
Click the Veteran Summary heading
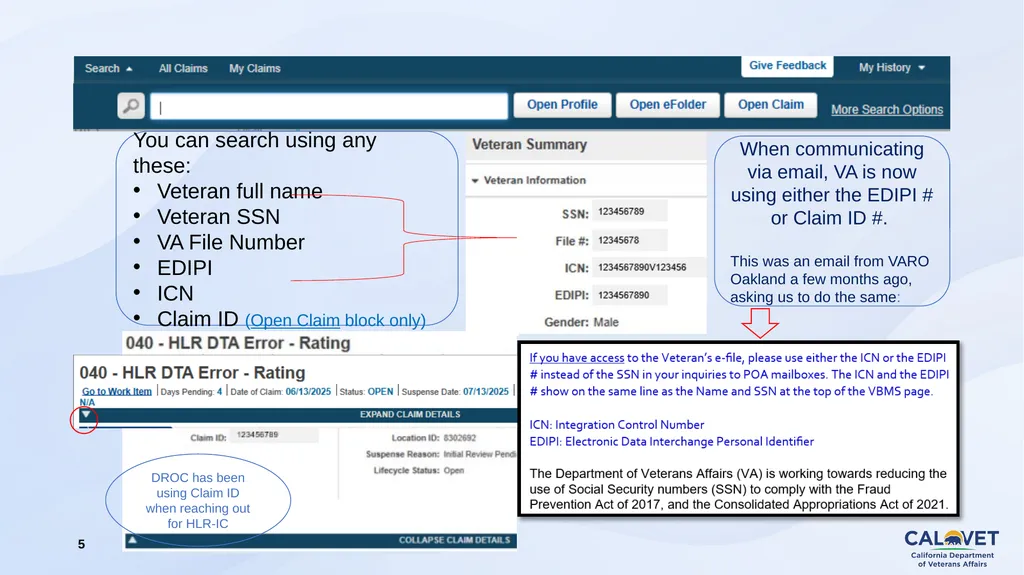(529, 144)
